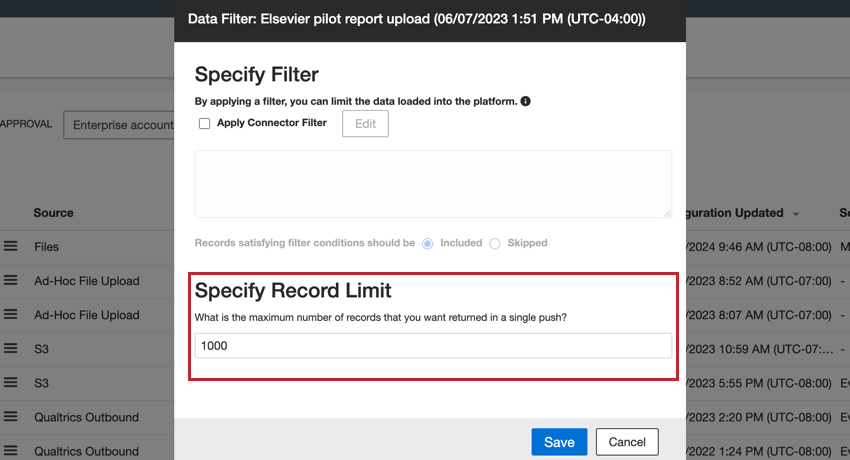Enable the Apply Connector Filter checkbox

click(205, 123)
